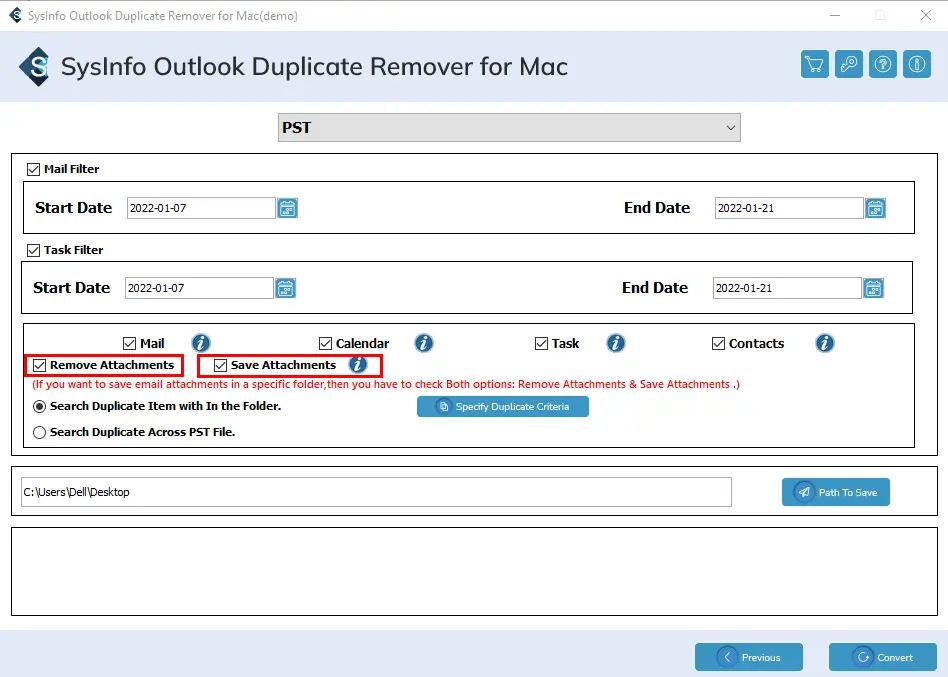Uncheck Remove Attachments
Image resolution: width=948 pixels, height=677 pixels.
(39, 365)
